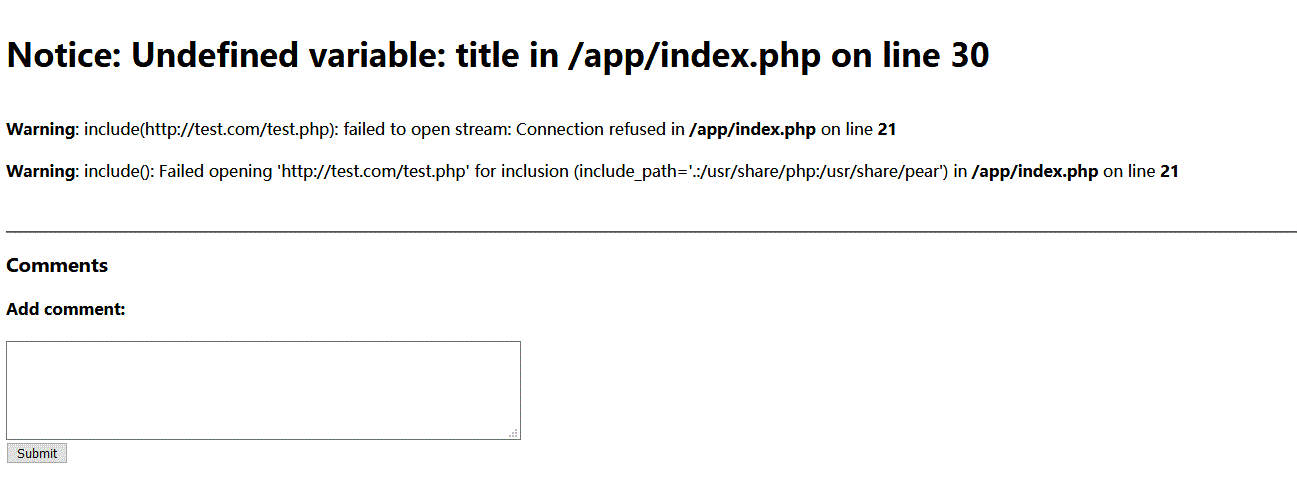The height and width of the screenshot is (480, 1297).
Task: Click bold '/app/index.php' in the second warning
Action: (1034, 171)
